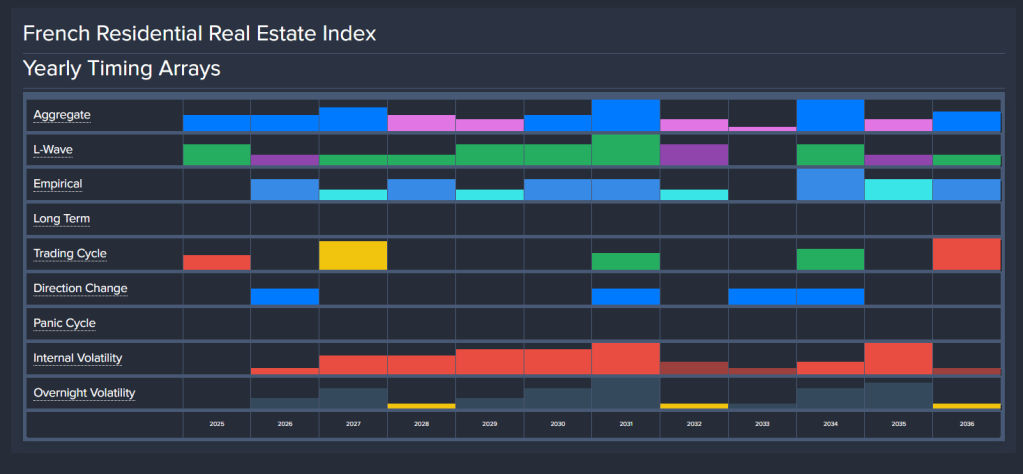
Task: Click the purple L-Wave bar for 2026
Action: tap(284, 160)
